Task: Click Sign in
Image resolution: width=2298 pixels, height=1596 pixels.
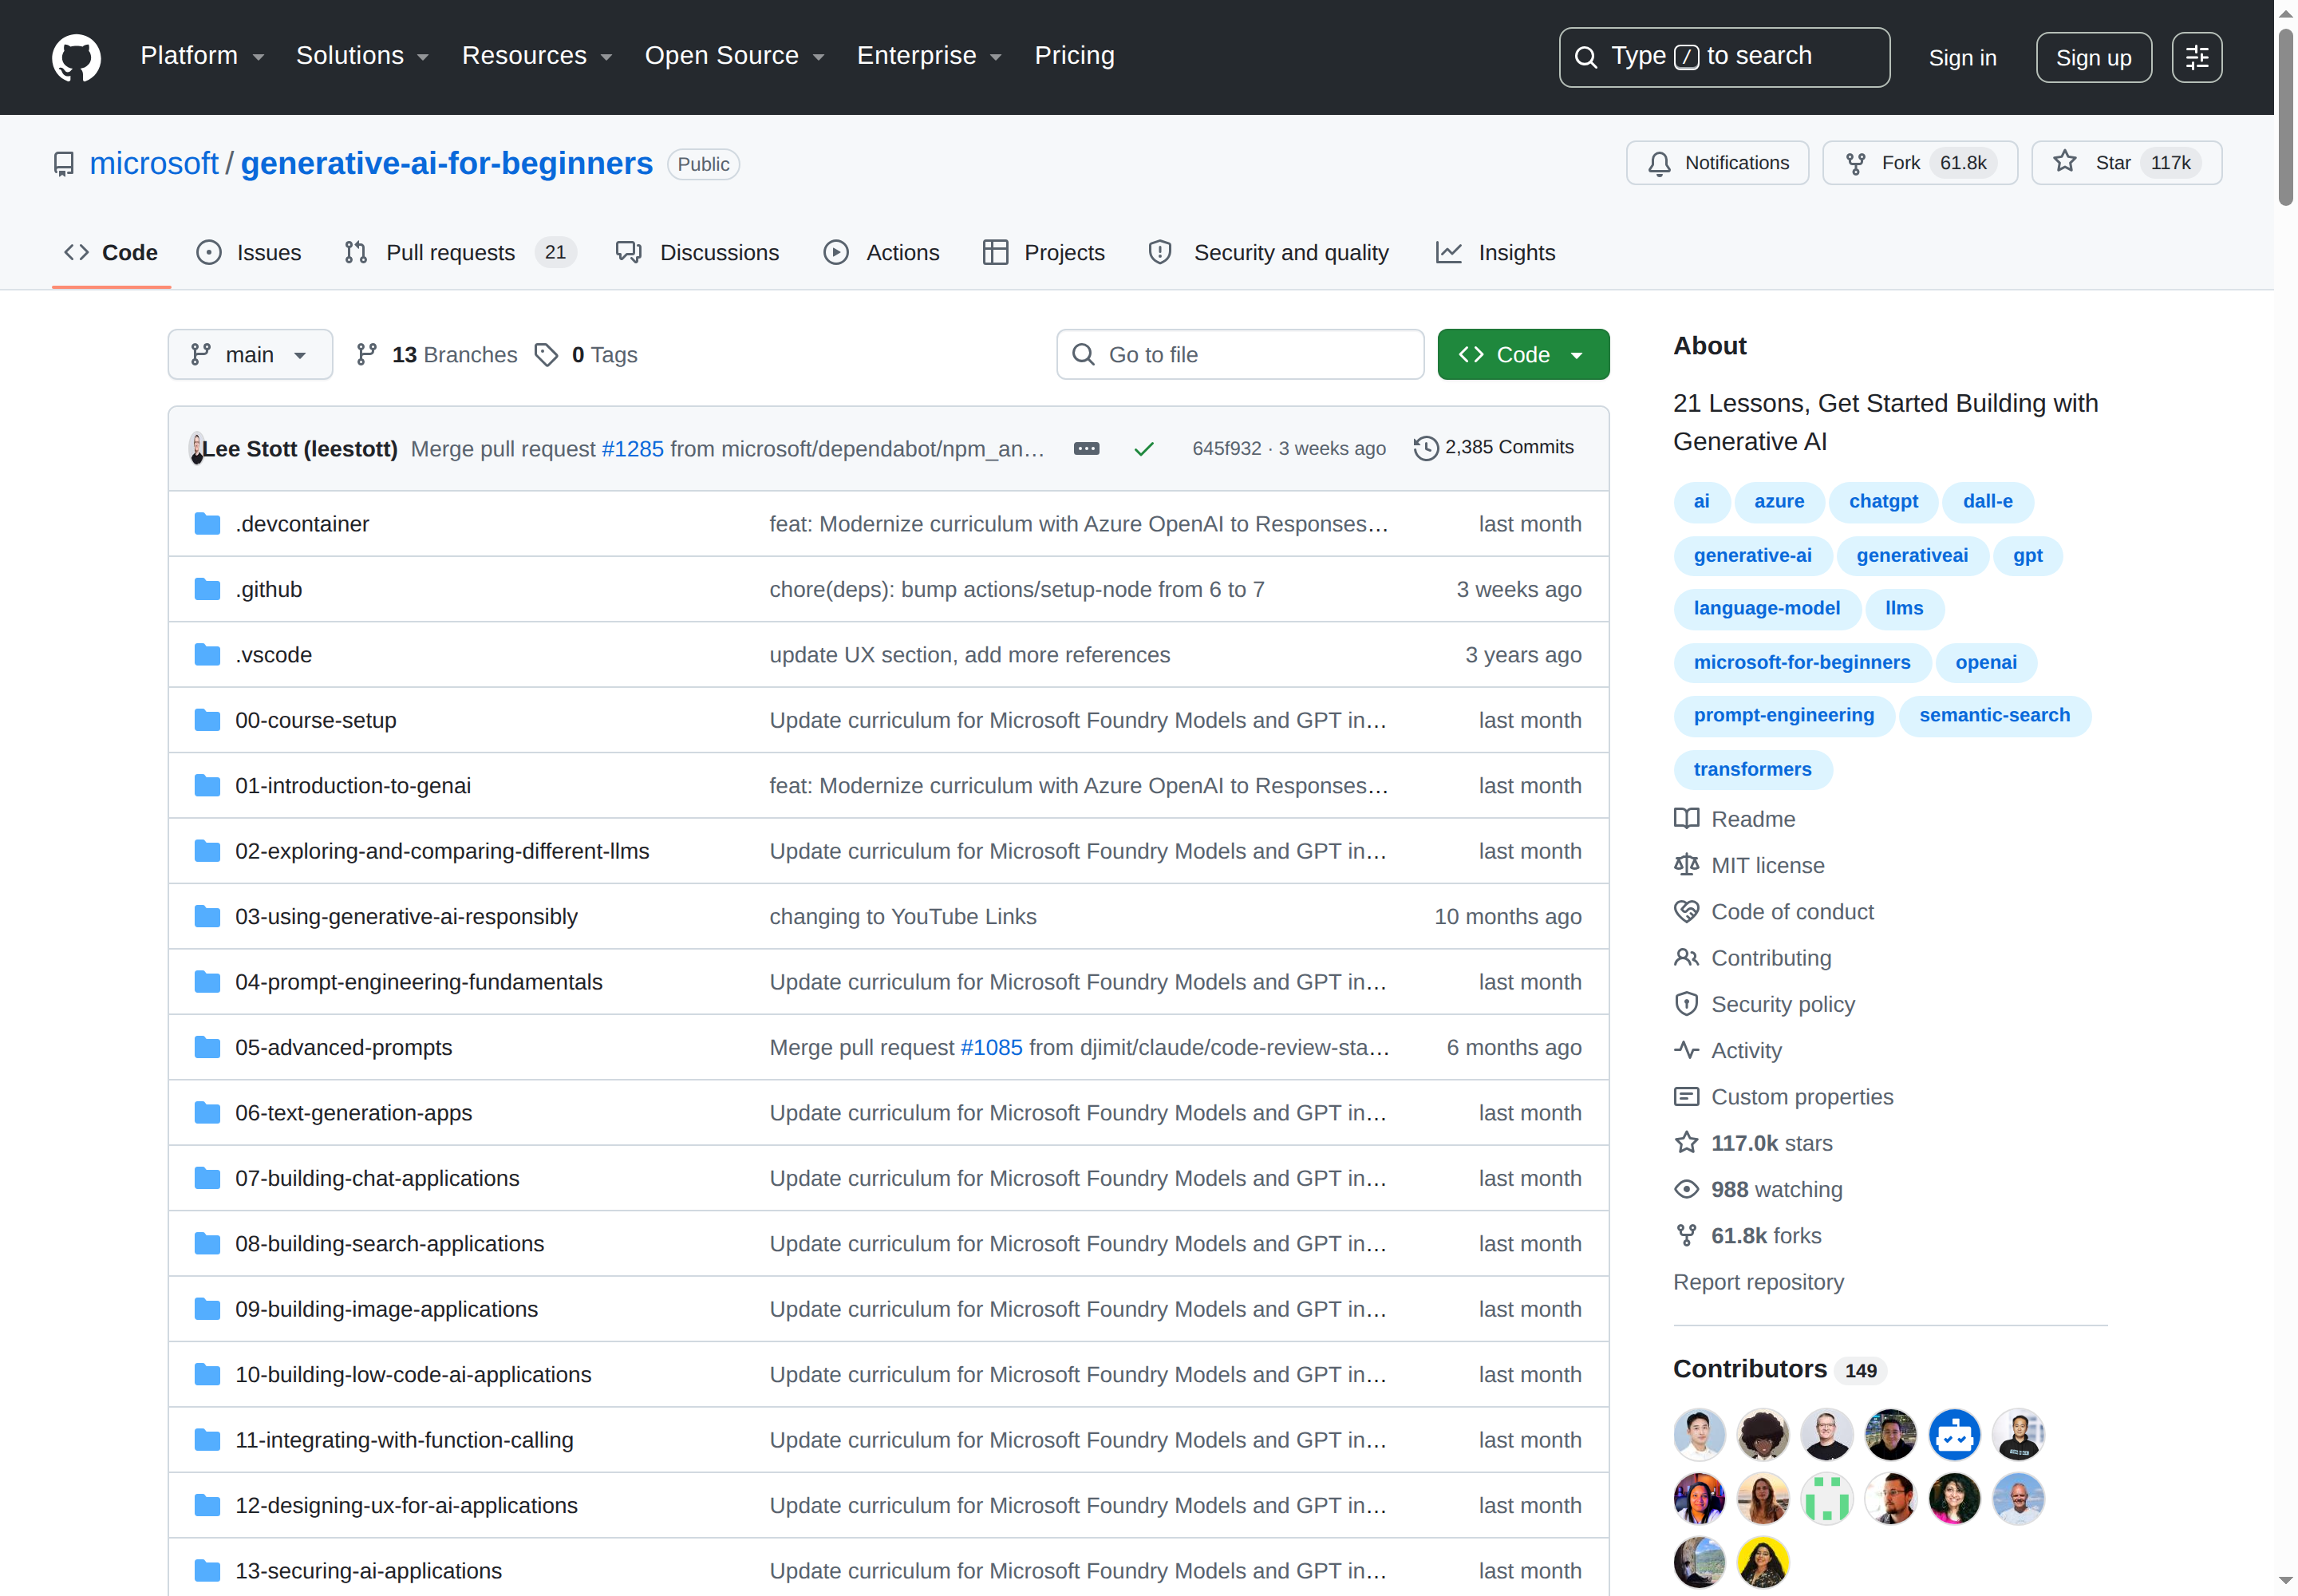Action: tap(1962, 58)
